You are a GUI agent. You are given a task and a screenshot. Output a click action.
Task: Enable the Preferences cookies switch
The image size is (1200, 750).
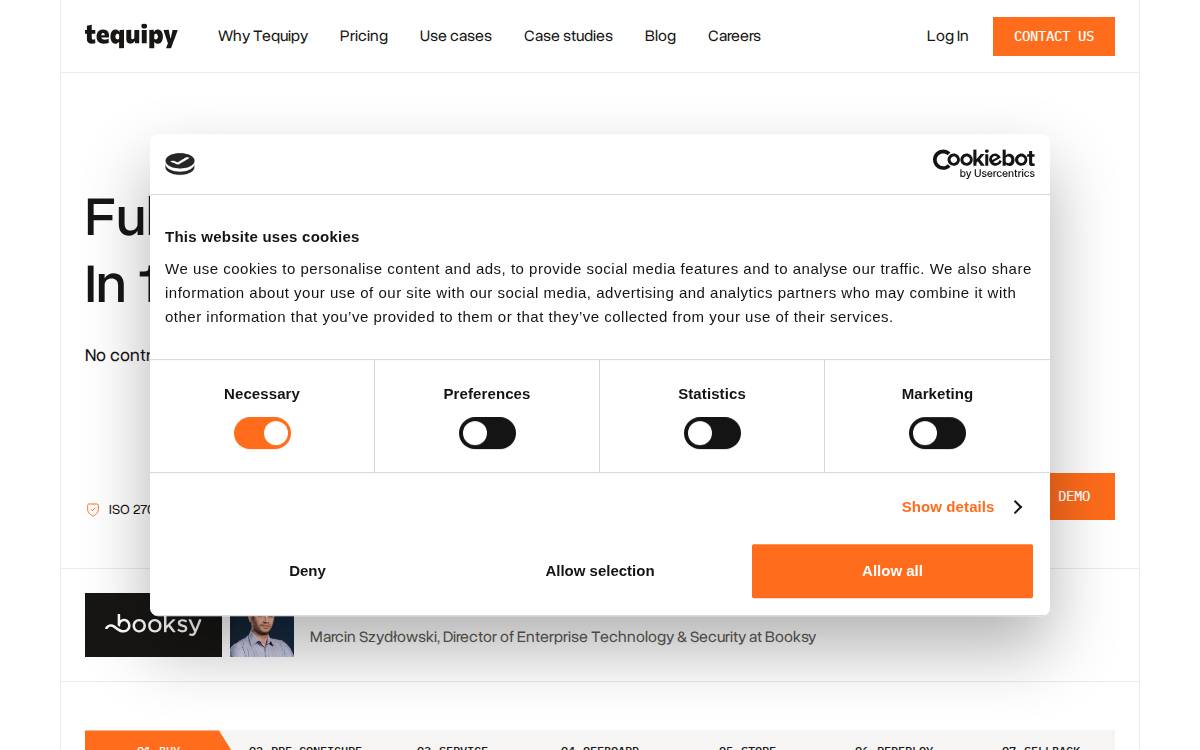487,433
